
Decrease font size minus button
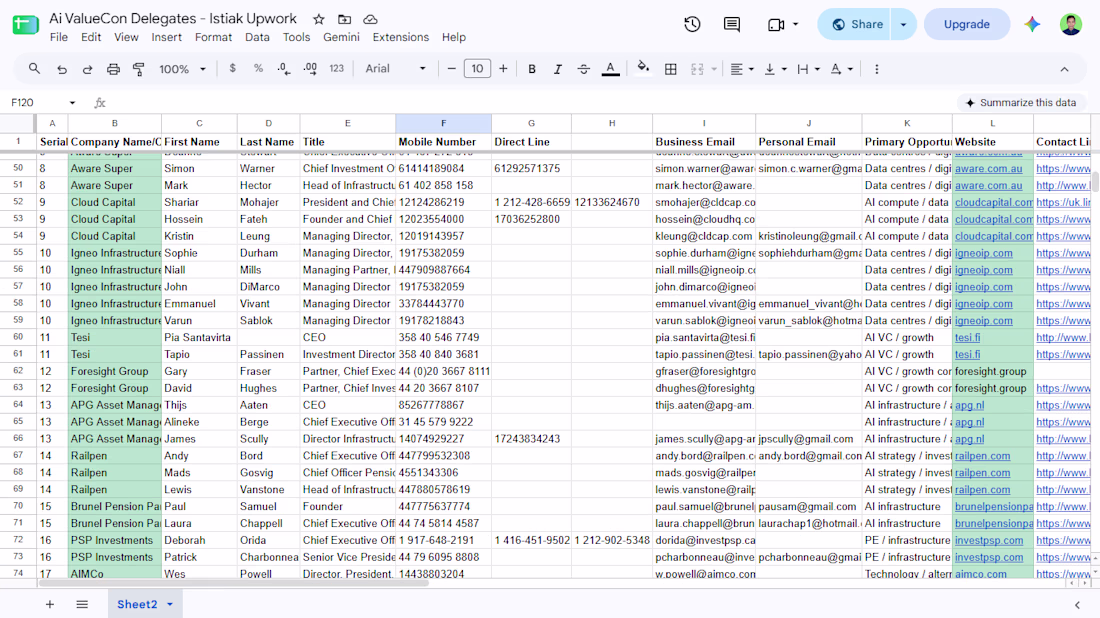pyautogui.click(x=452, y=69)
